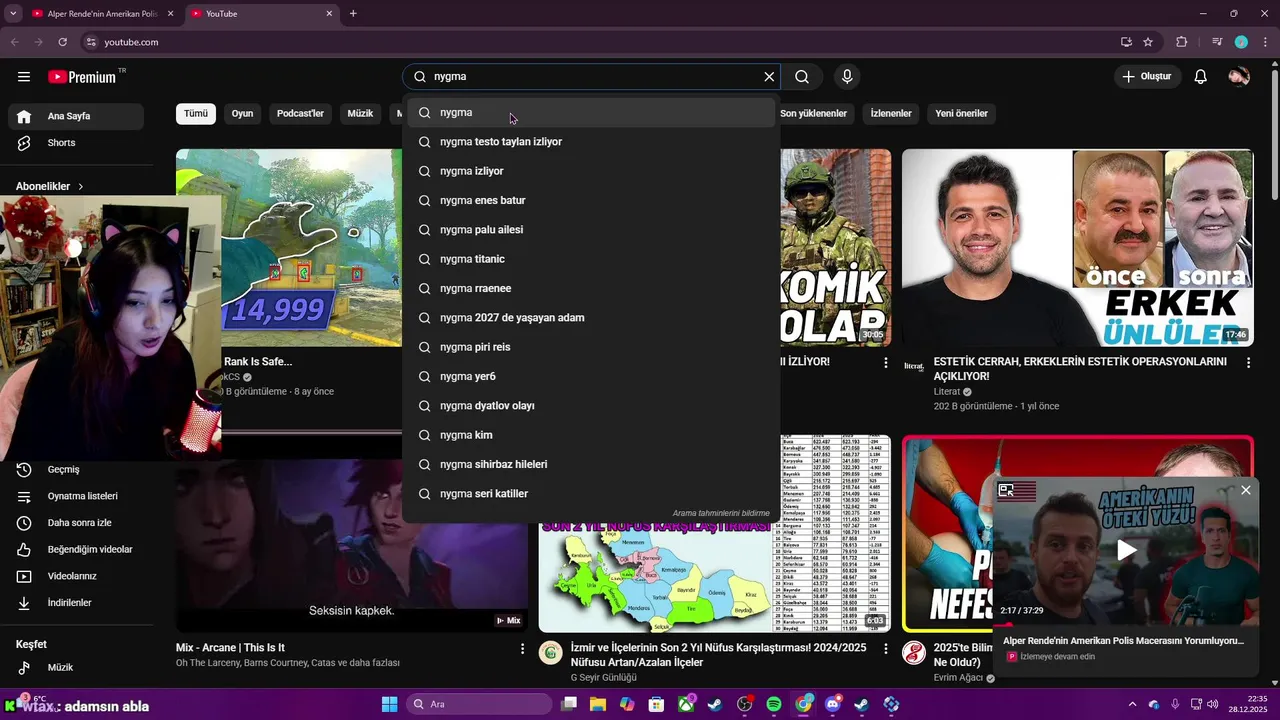Image resolution: width=1280 pixels, height=720 pixels.
Task: Play the miniplayer video
Action: [1126, 550]
